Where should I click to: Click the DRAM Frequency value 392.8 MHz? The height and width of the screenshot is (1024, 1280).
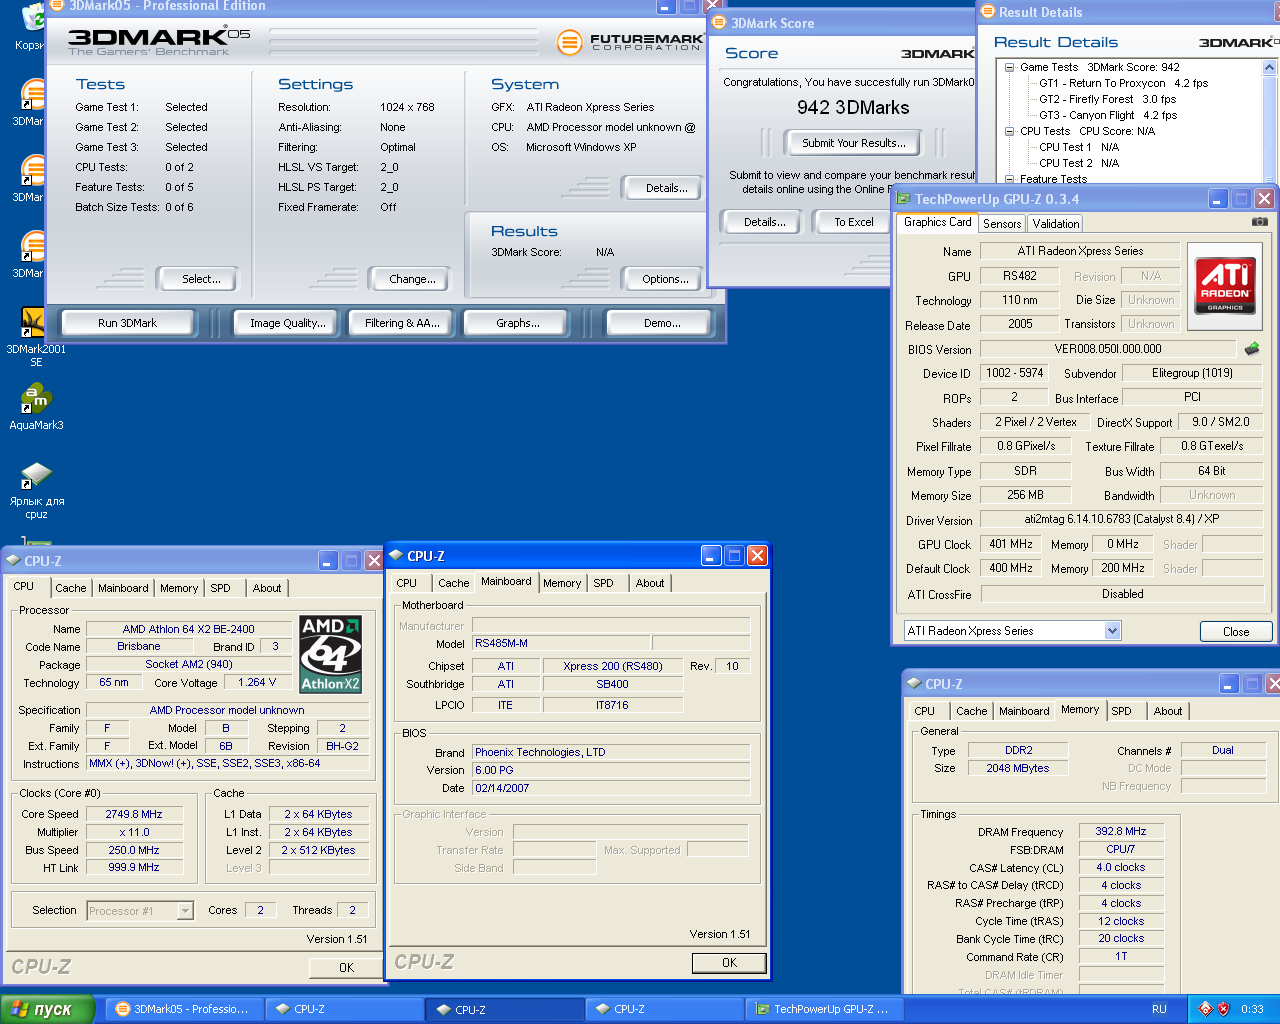pyautogui.click(x=1121, y=831)
